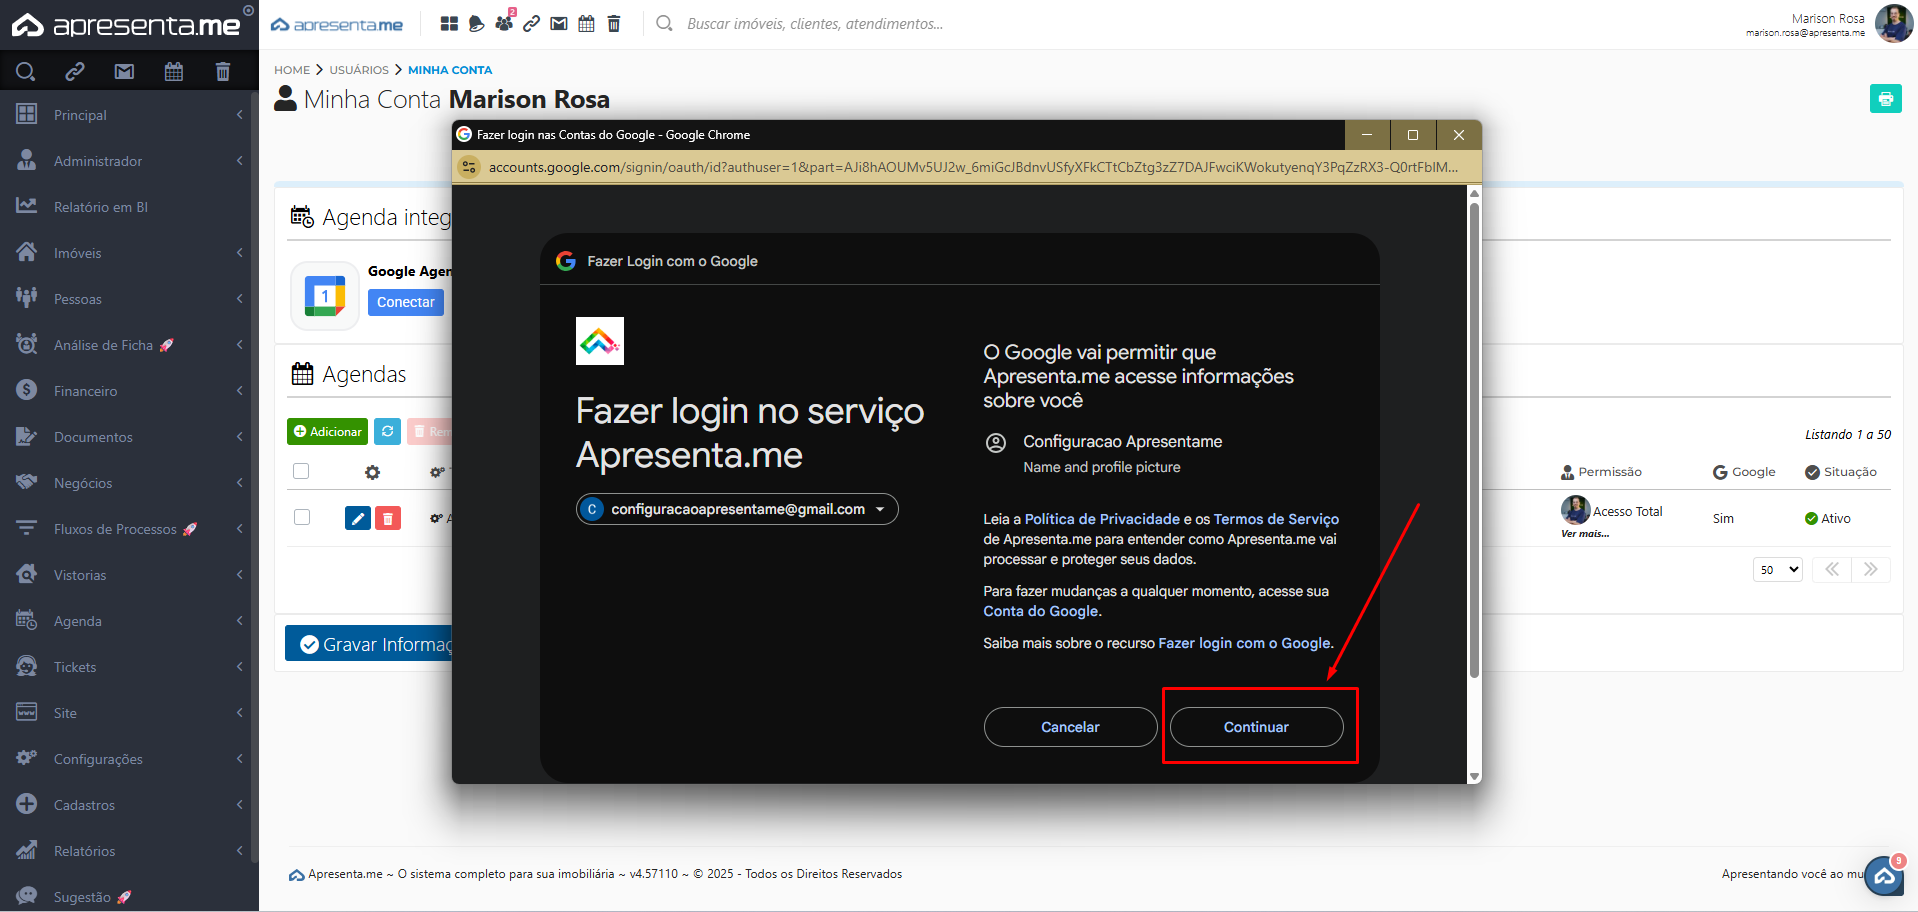The height and width of the screenshot is (912, 1918).
Task: Open the Google account email dropdown
Action: coord(737,509)
